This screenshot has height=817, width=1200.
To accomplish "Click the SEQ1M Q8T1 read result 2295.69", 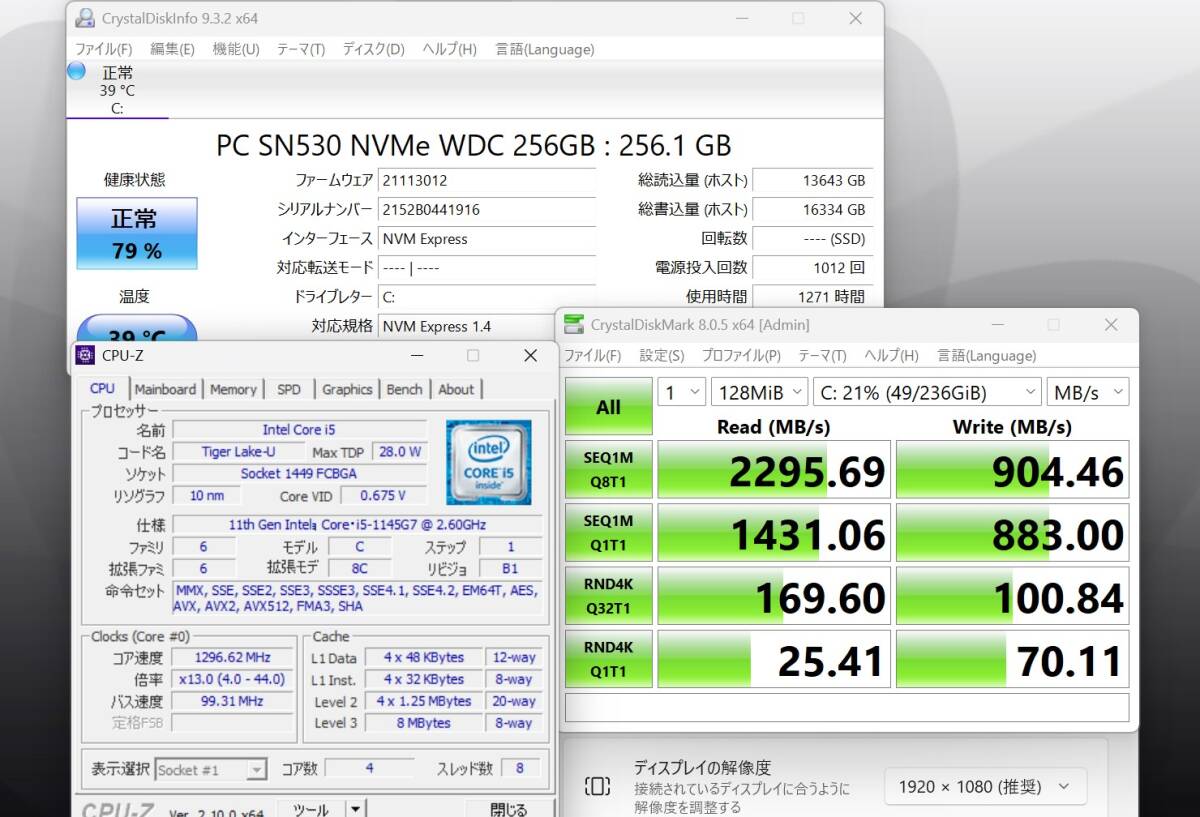I will pyautogui.click(x=773, y=470).
